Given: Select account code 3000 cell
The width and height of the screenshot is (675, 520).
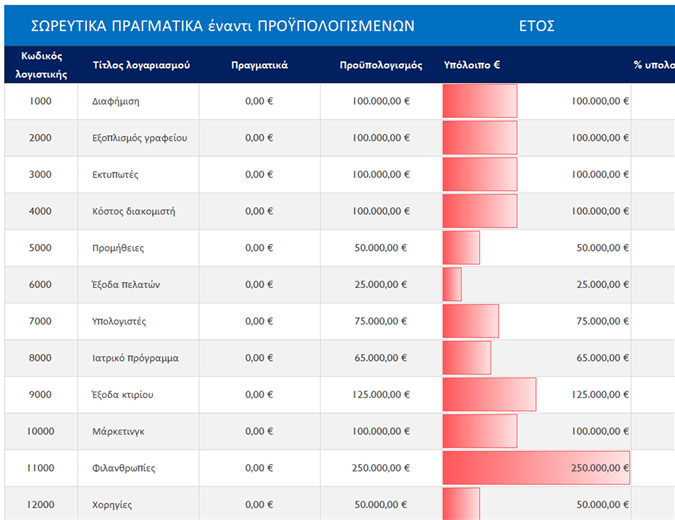Looking at the screenshot, I should [x=41, y=174].
